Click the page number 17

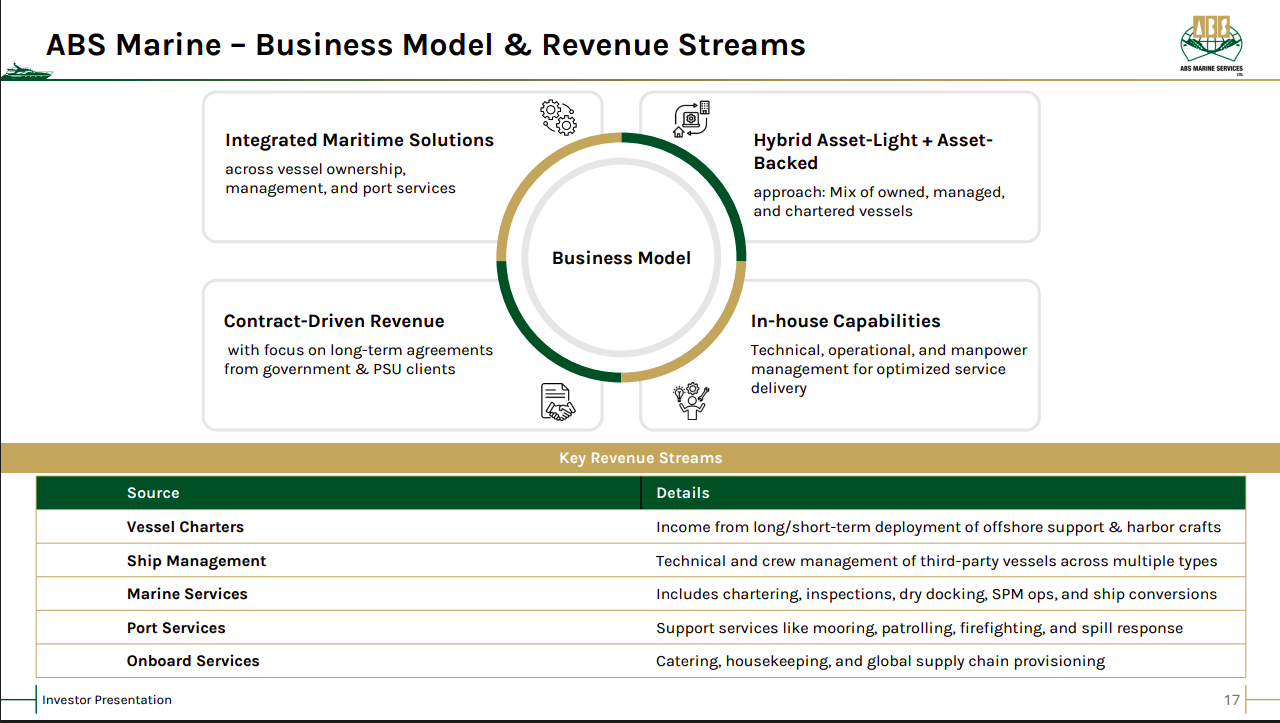click(x=1232, y=700)
